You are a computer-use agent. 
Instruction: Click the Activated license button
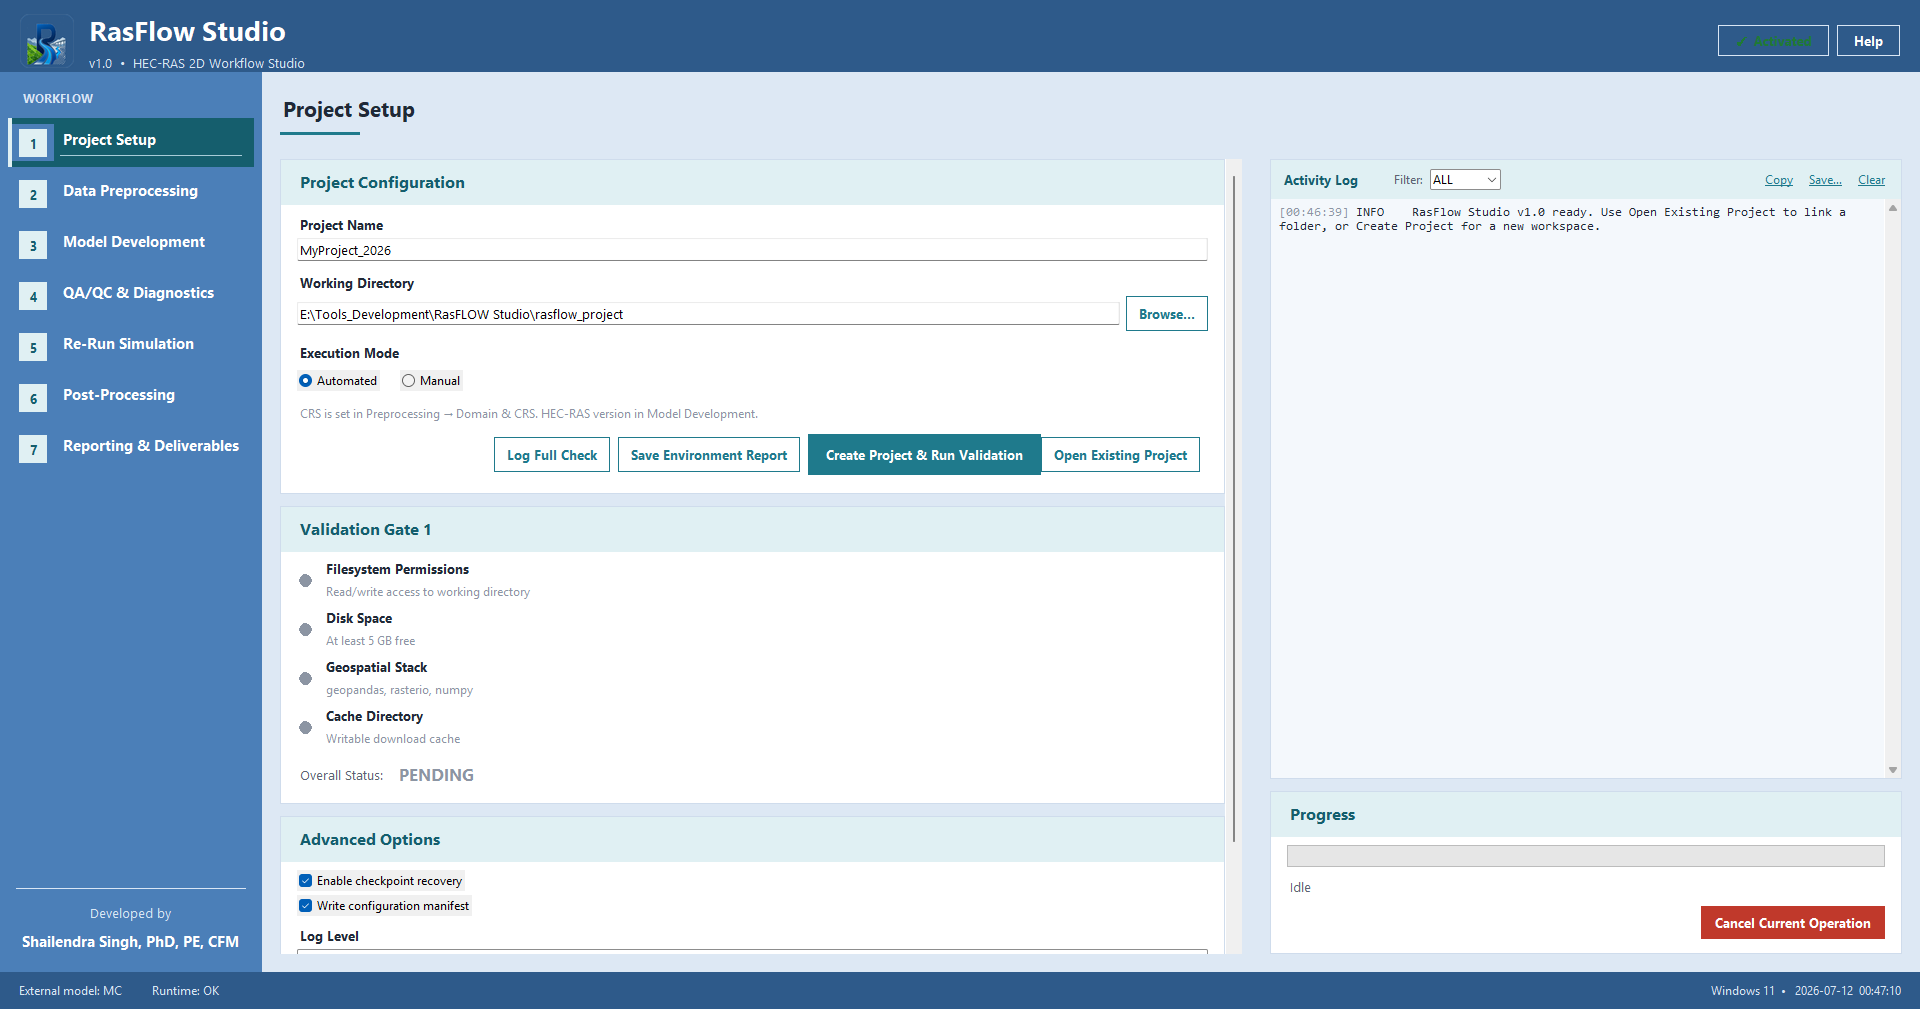(1773, 41)
